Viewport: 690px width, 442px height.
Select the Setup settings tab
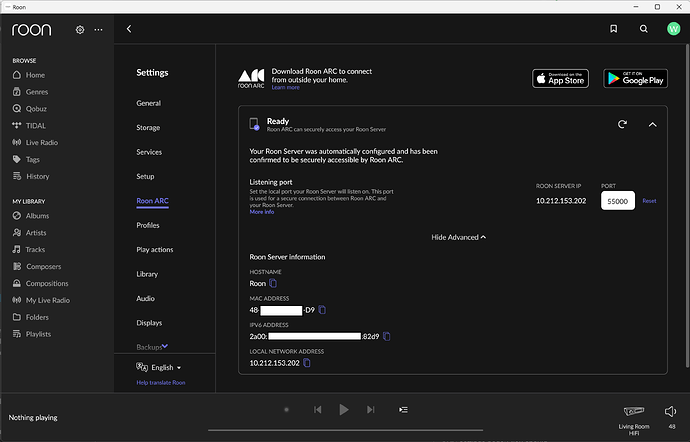(145, 176)
